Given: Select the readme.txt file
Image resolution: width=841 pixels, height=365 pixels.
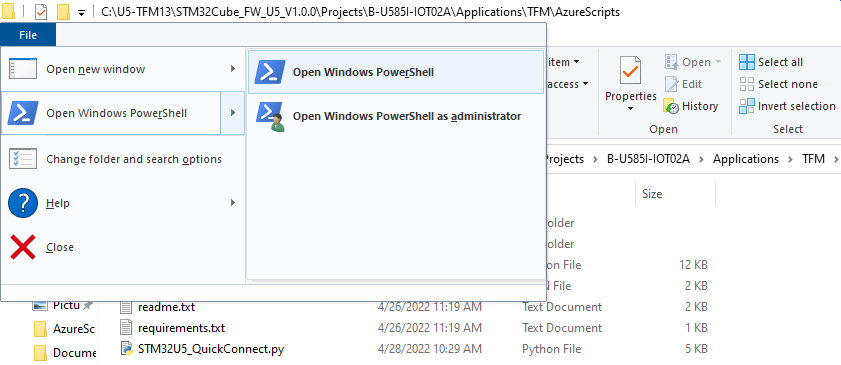Looking at the screenshot, I should [x=166, y=307].
